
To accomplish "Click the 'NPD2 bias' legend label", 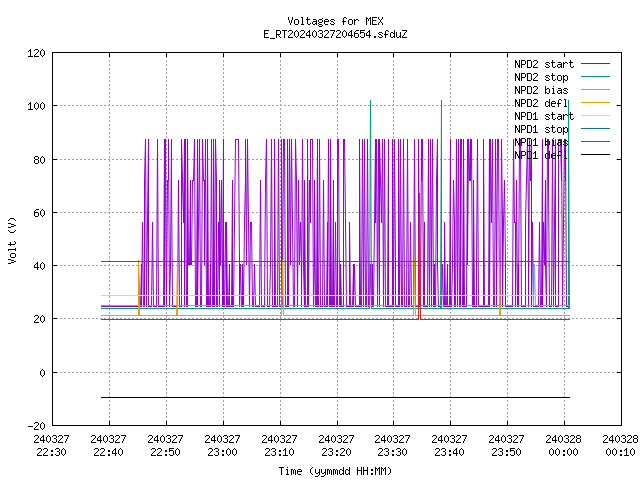I will click(x=541, y=90).
